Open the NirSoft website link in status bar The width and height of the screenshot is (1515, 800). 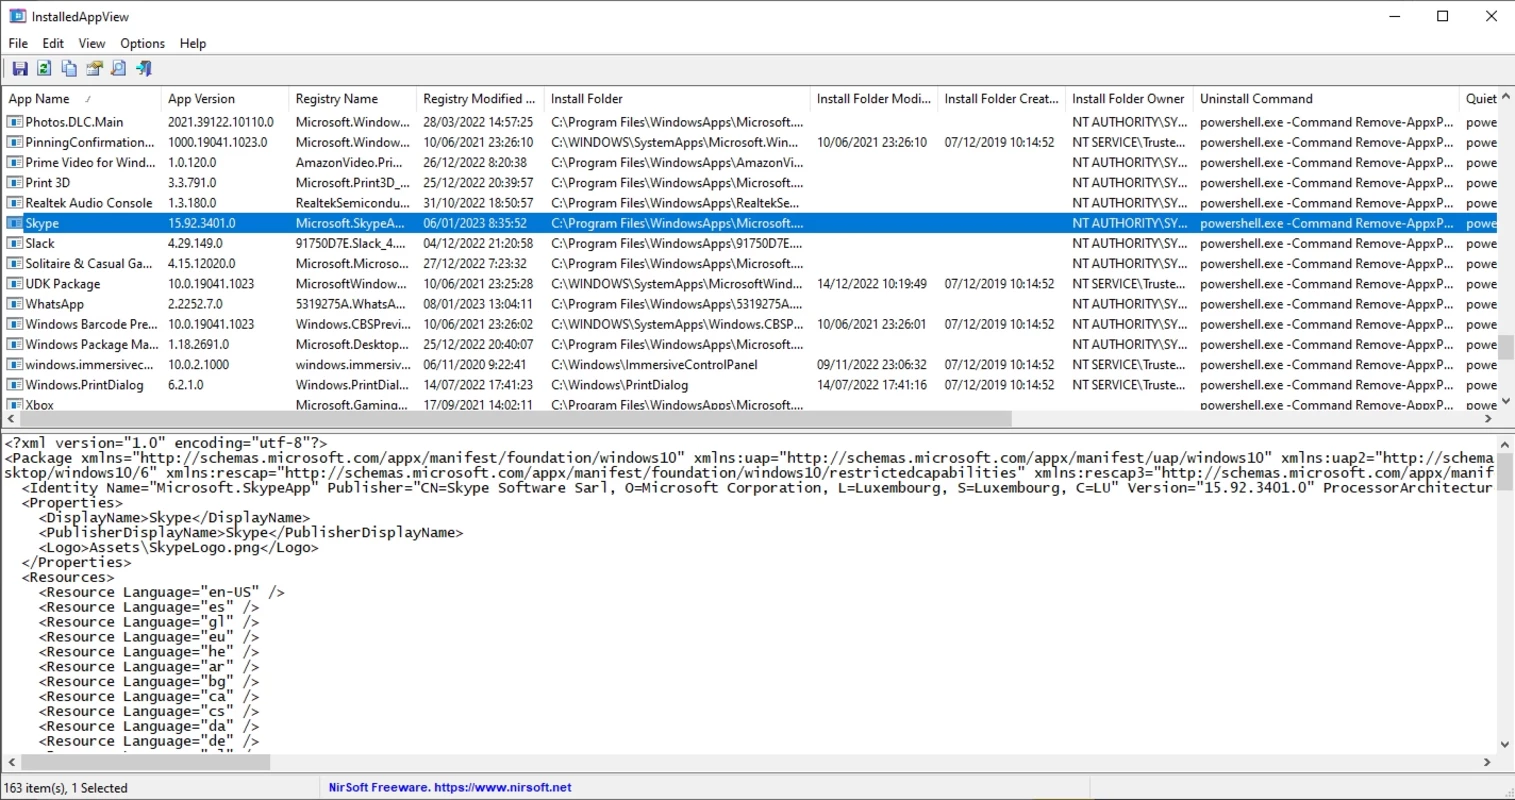click(x=450, y=788)
